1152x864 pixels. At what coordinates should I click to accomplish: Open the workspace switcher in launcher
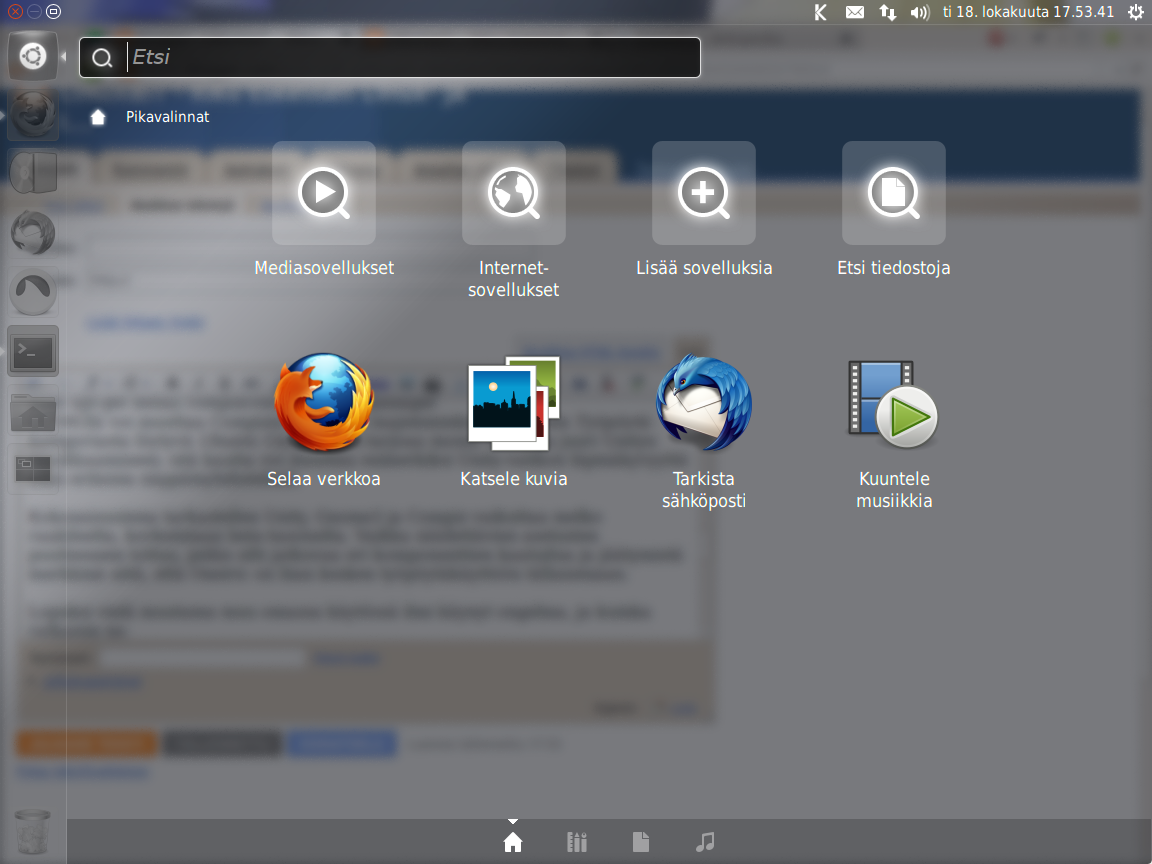[x=33, y=469]
